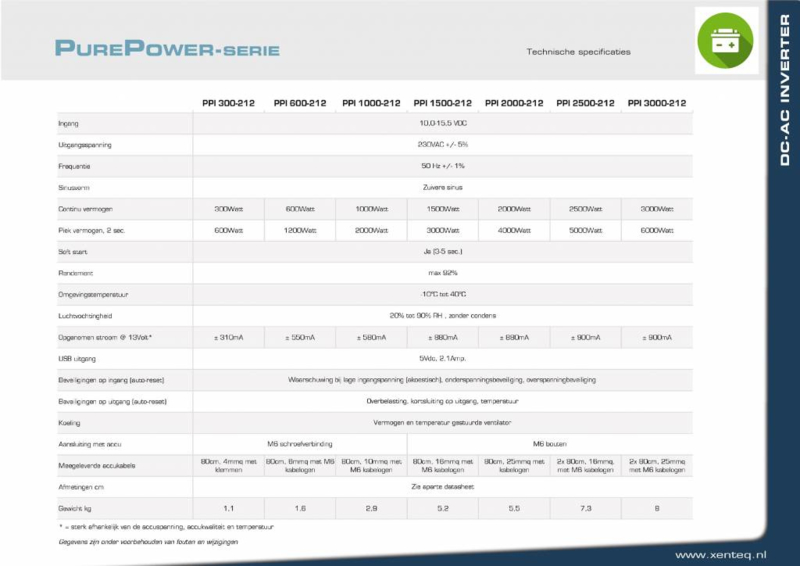Select the 'max 92%' efficiency value
The image size is (800, 566).
pyautogui.click(x=443, y=273)
